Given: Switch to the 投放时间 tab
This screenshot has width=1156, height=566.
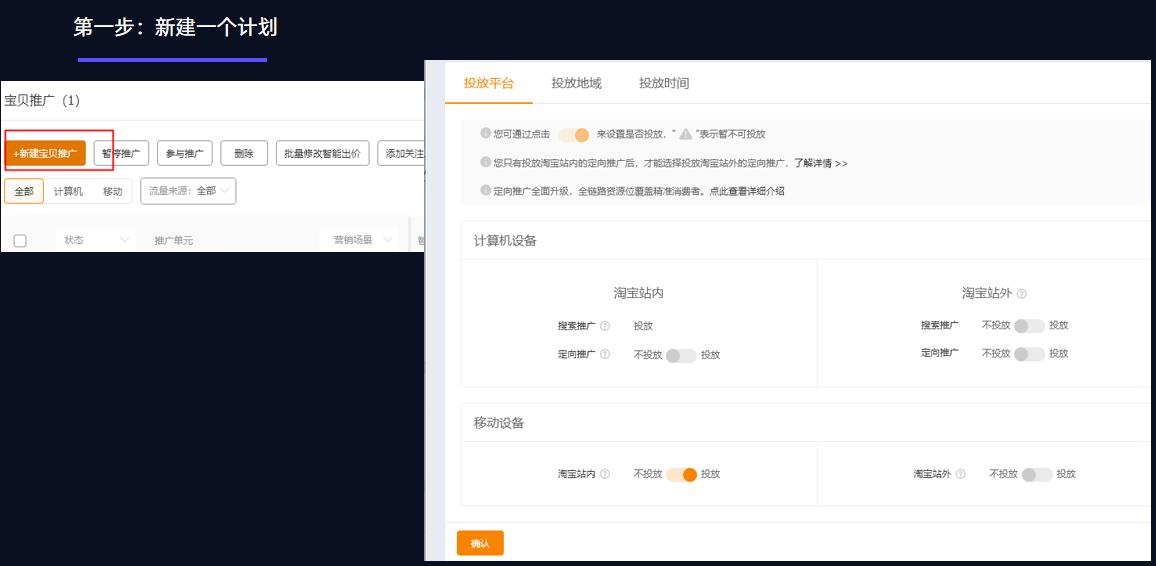Looking at the screenshot, I should (664, 83).
